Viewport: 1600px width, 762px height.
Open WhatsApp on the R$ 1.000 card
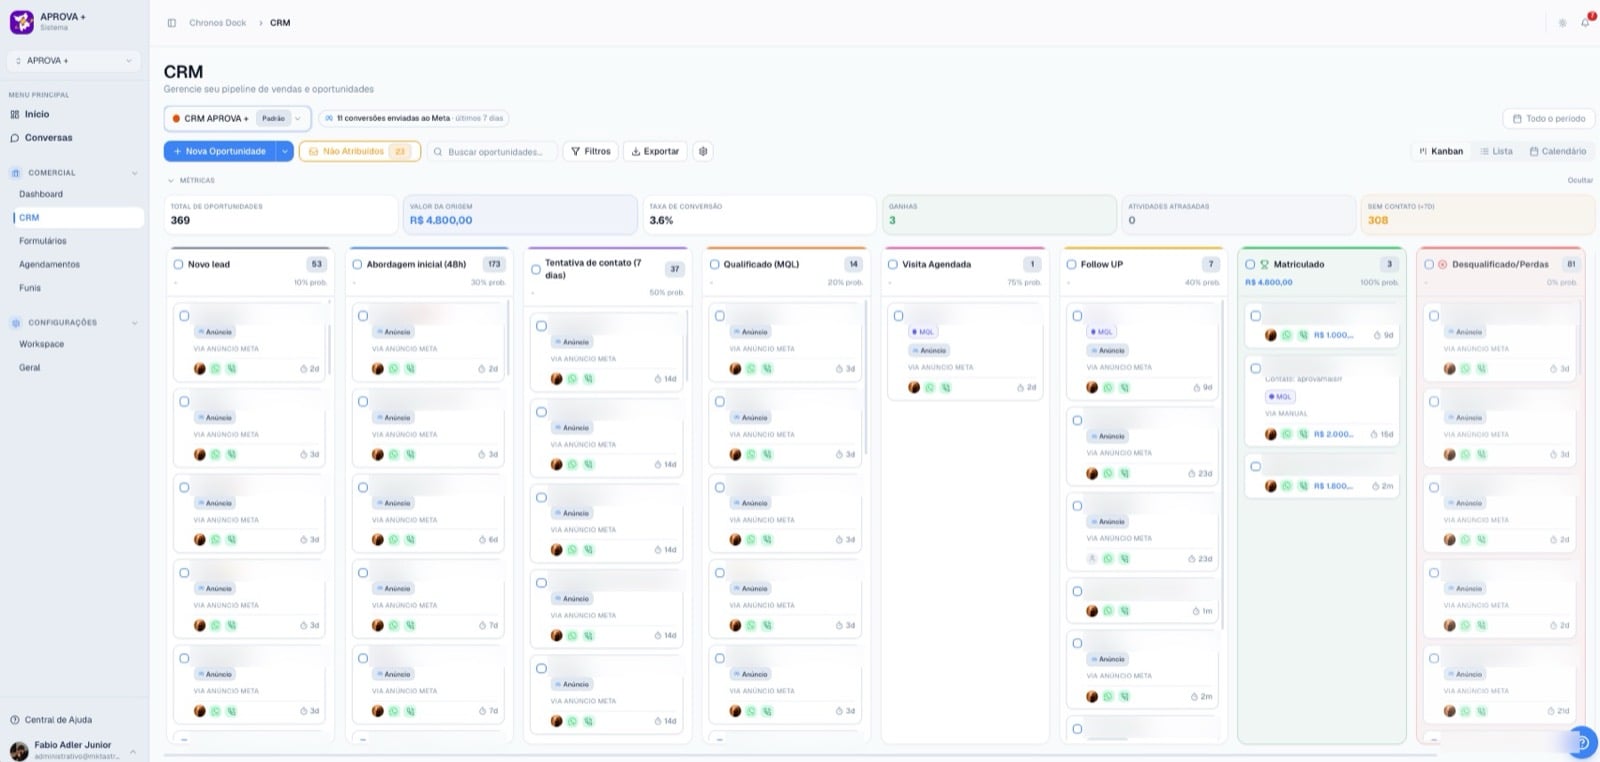pyautogui.click(x=1287, y=335)
